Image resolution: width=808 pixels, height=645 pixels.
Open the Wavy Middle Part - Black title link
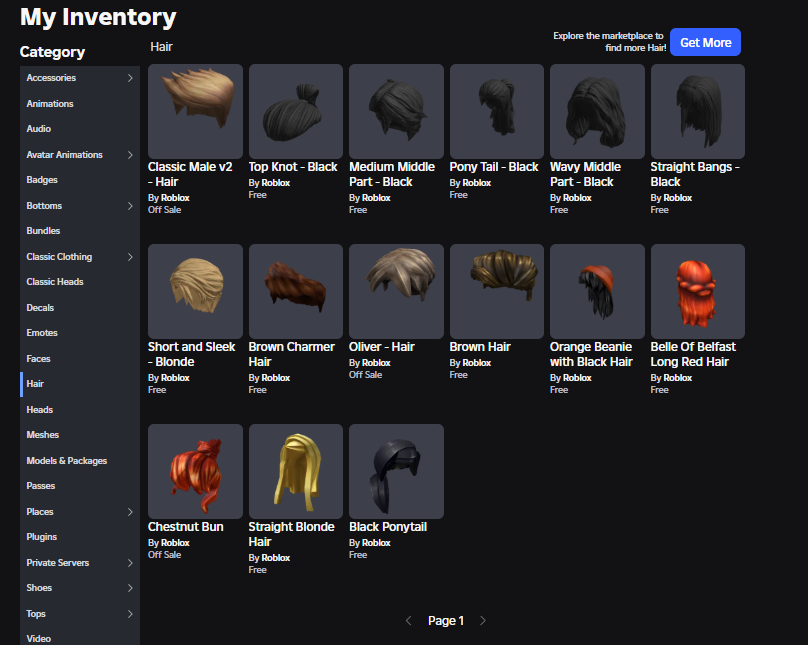585,174
